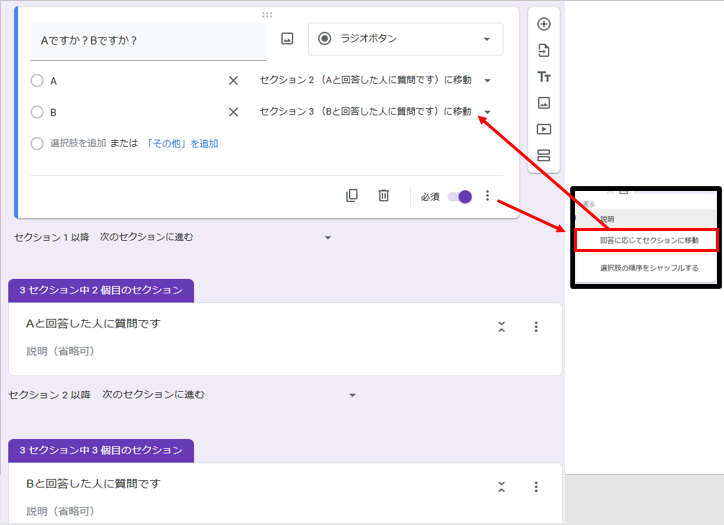Insert an image into the question title
Screen dimensions: 724x525
coord(287,39)
